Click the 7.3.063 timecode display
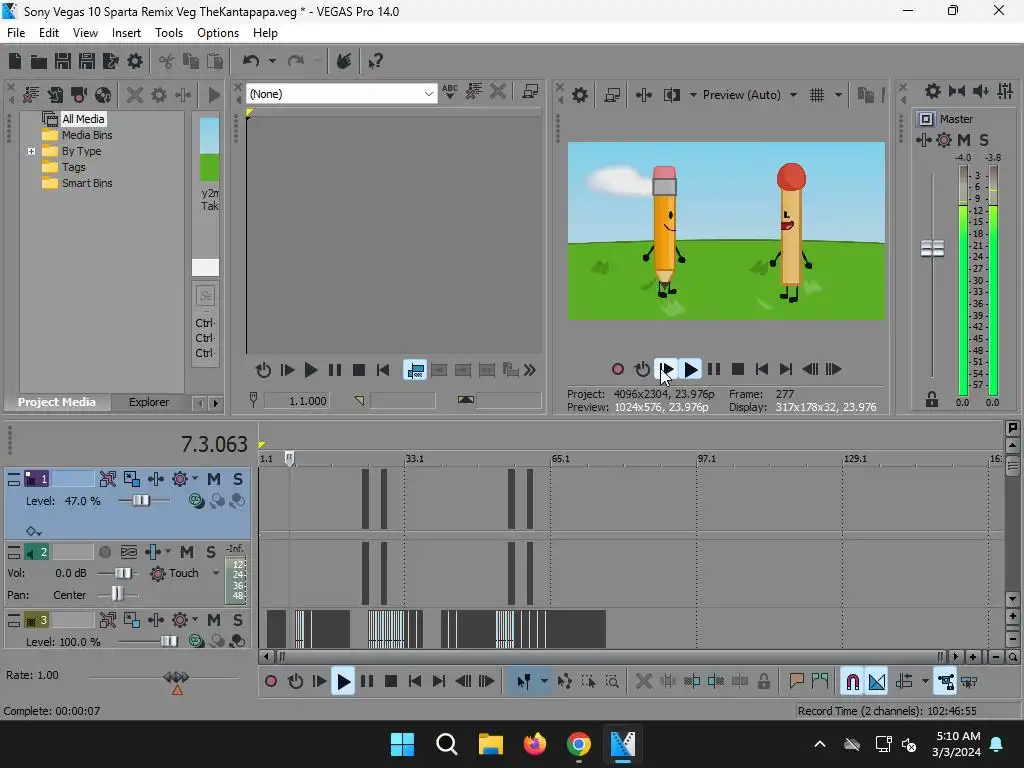 (x=214, y=444)
